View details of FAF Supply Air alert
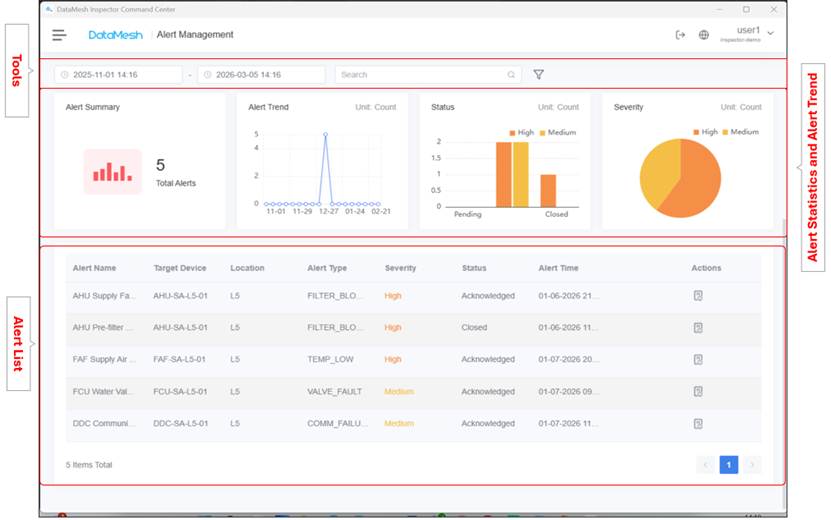This screenshot has height=520, width=831. pyautogui.click(x=699, y=360)
